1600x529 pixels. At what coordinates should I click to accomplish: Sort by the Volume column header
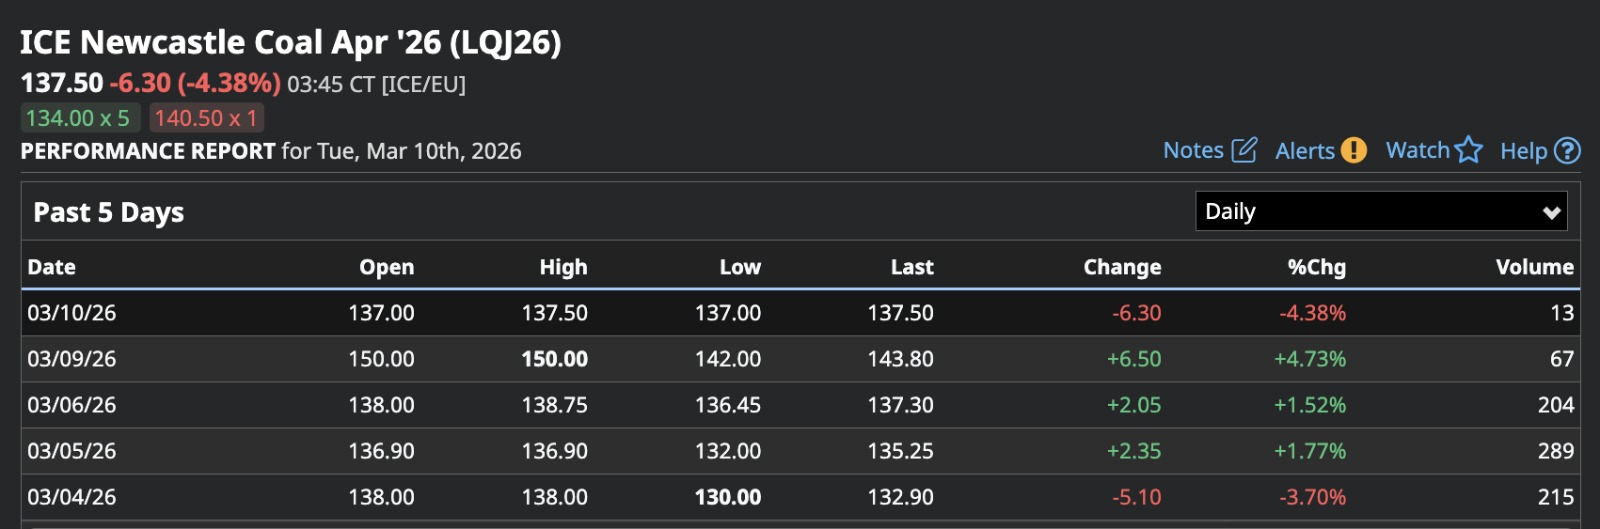(1534, 267)
